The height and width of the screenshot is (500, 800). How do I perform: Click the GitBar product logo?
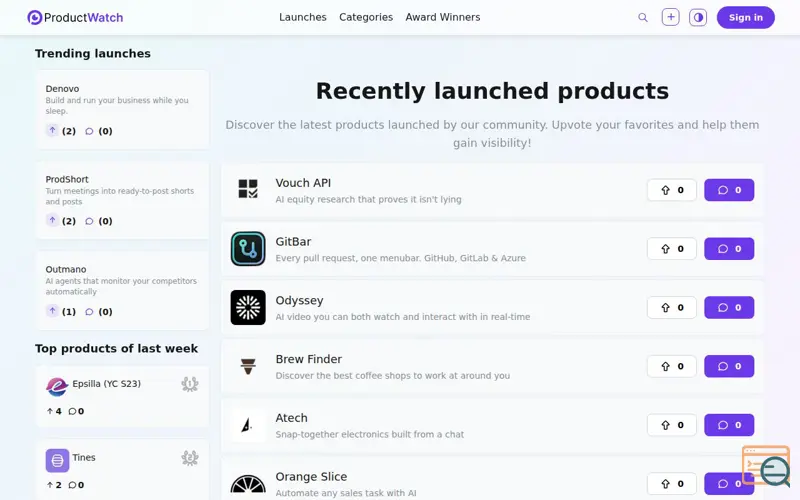(248, 249)
